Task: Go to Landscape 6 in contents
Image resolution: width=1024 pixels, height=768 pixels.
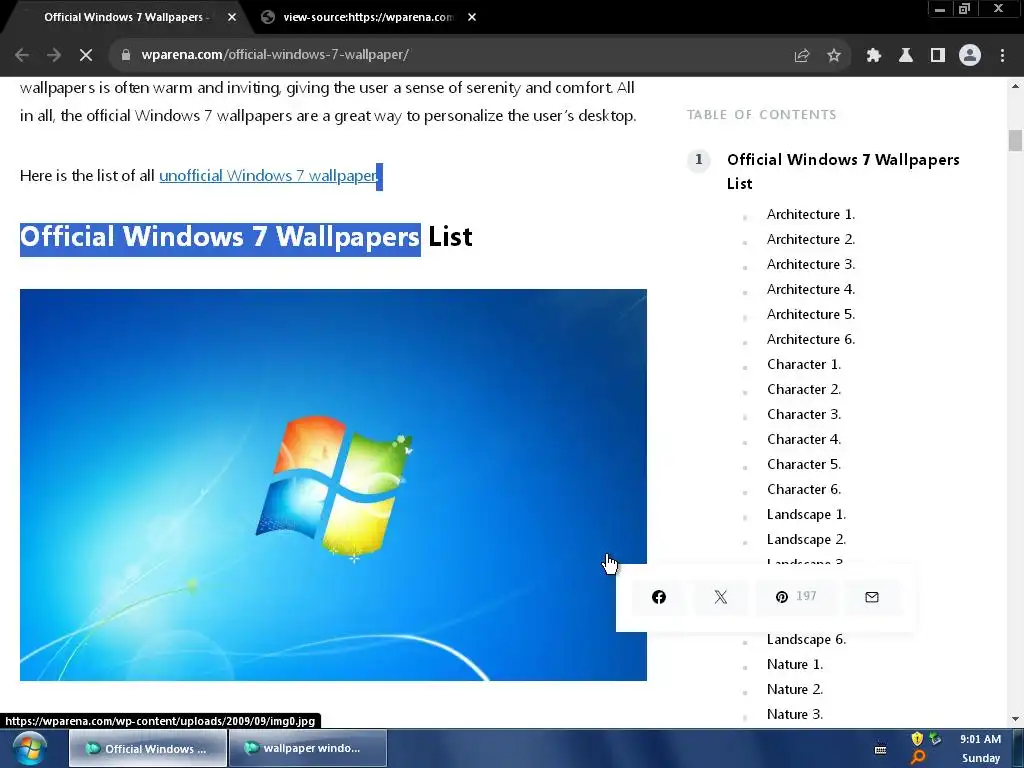Action: pyautogui.click(x=807, y=639)
